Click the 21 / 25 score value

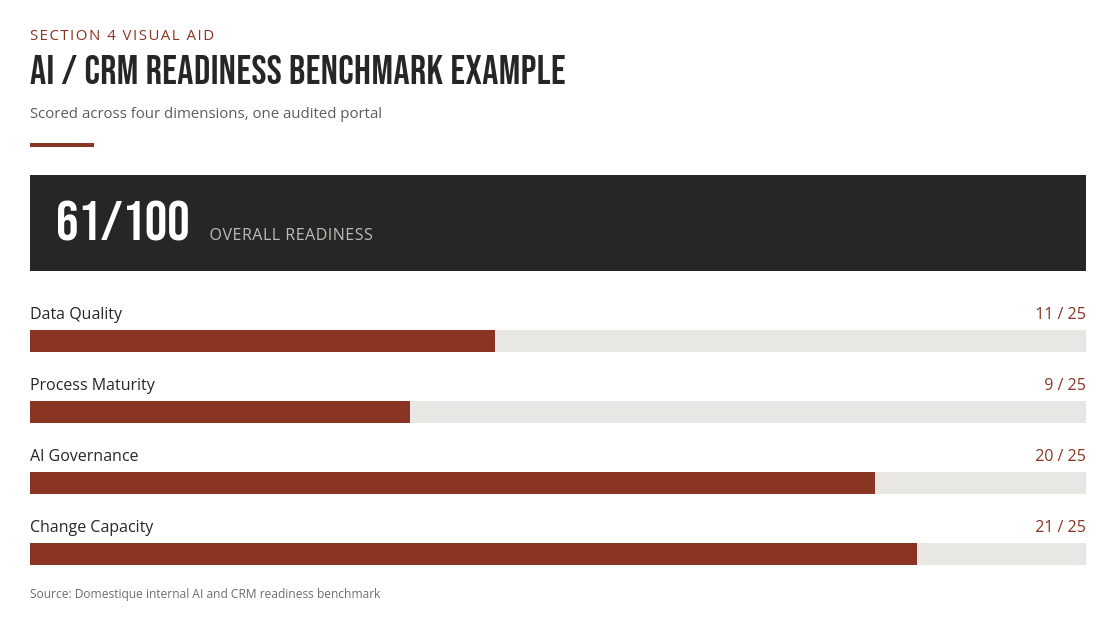[x=1060, y=526]
